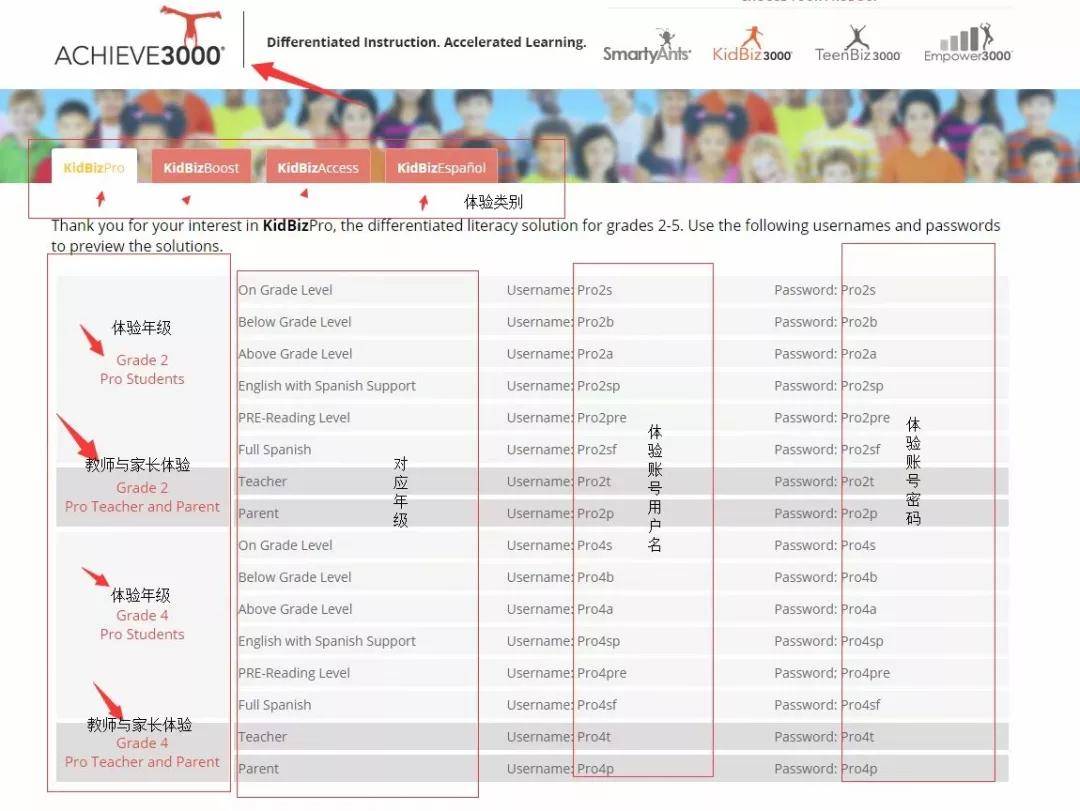
Task: Select username Pro4sf
Action: pyautogui.click(x=597, y=705)
